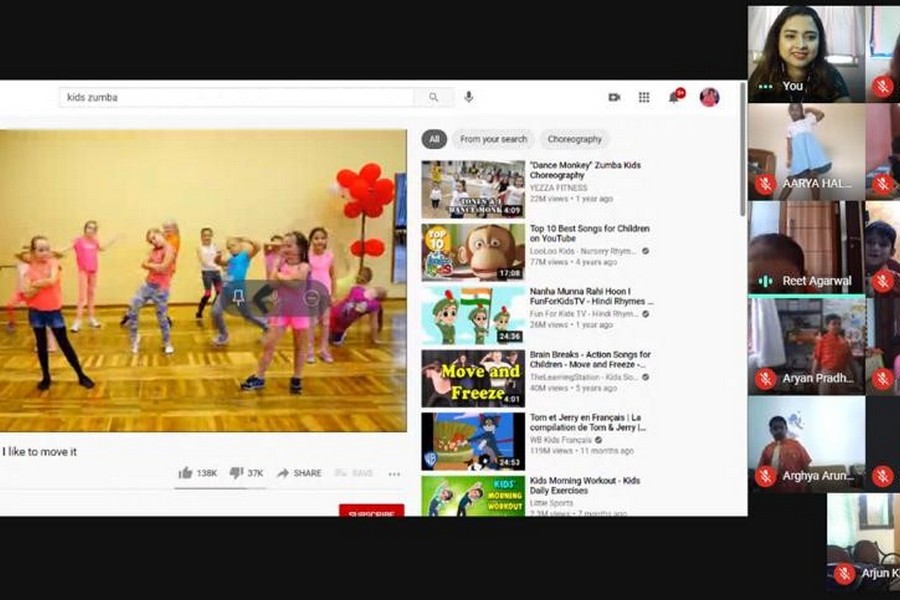Image resolution: width=900 pixels, height=600 pixels.
Task: Like the video with thumbs up
Action: (186, 473)
